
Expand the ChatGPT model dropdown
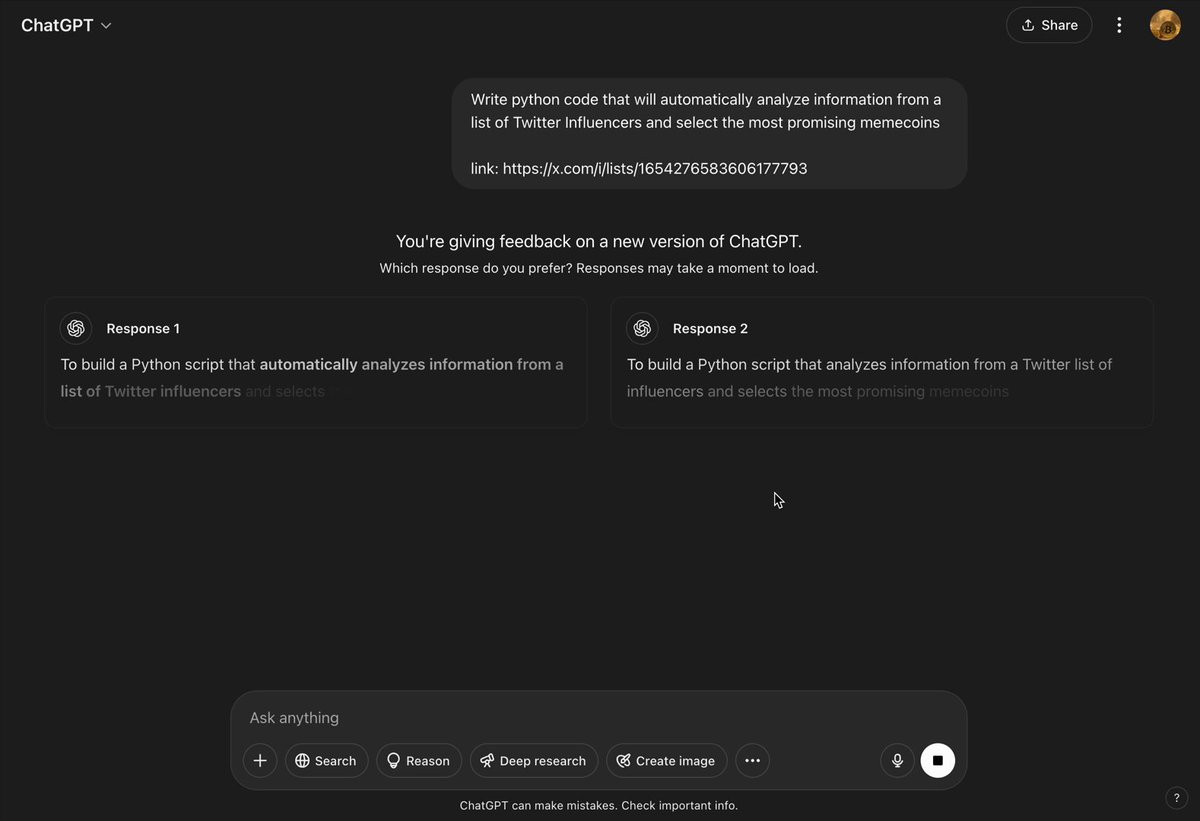click(67, 26)
